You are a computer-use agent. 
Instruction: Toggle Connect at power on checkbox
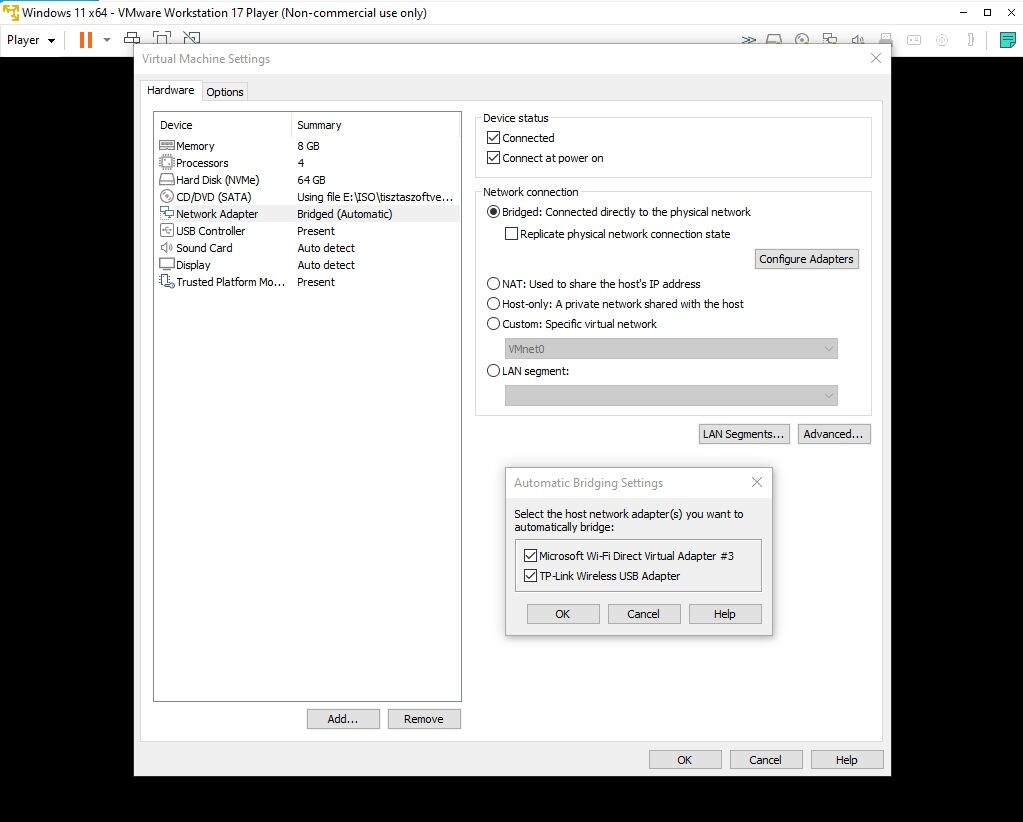tap(493, 158)
